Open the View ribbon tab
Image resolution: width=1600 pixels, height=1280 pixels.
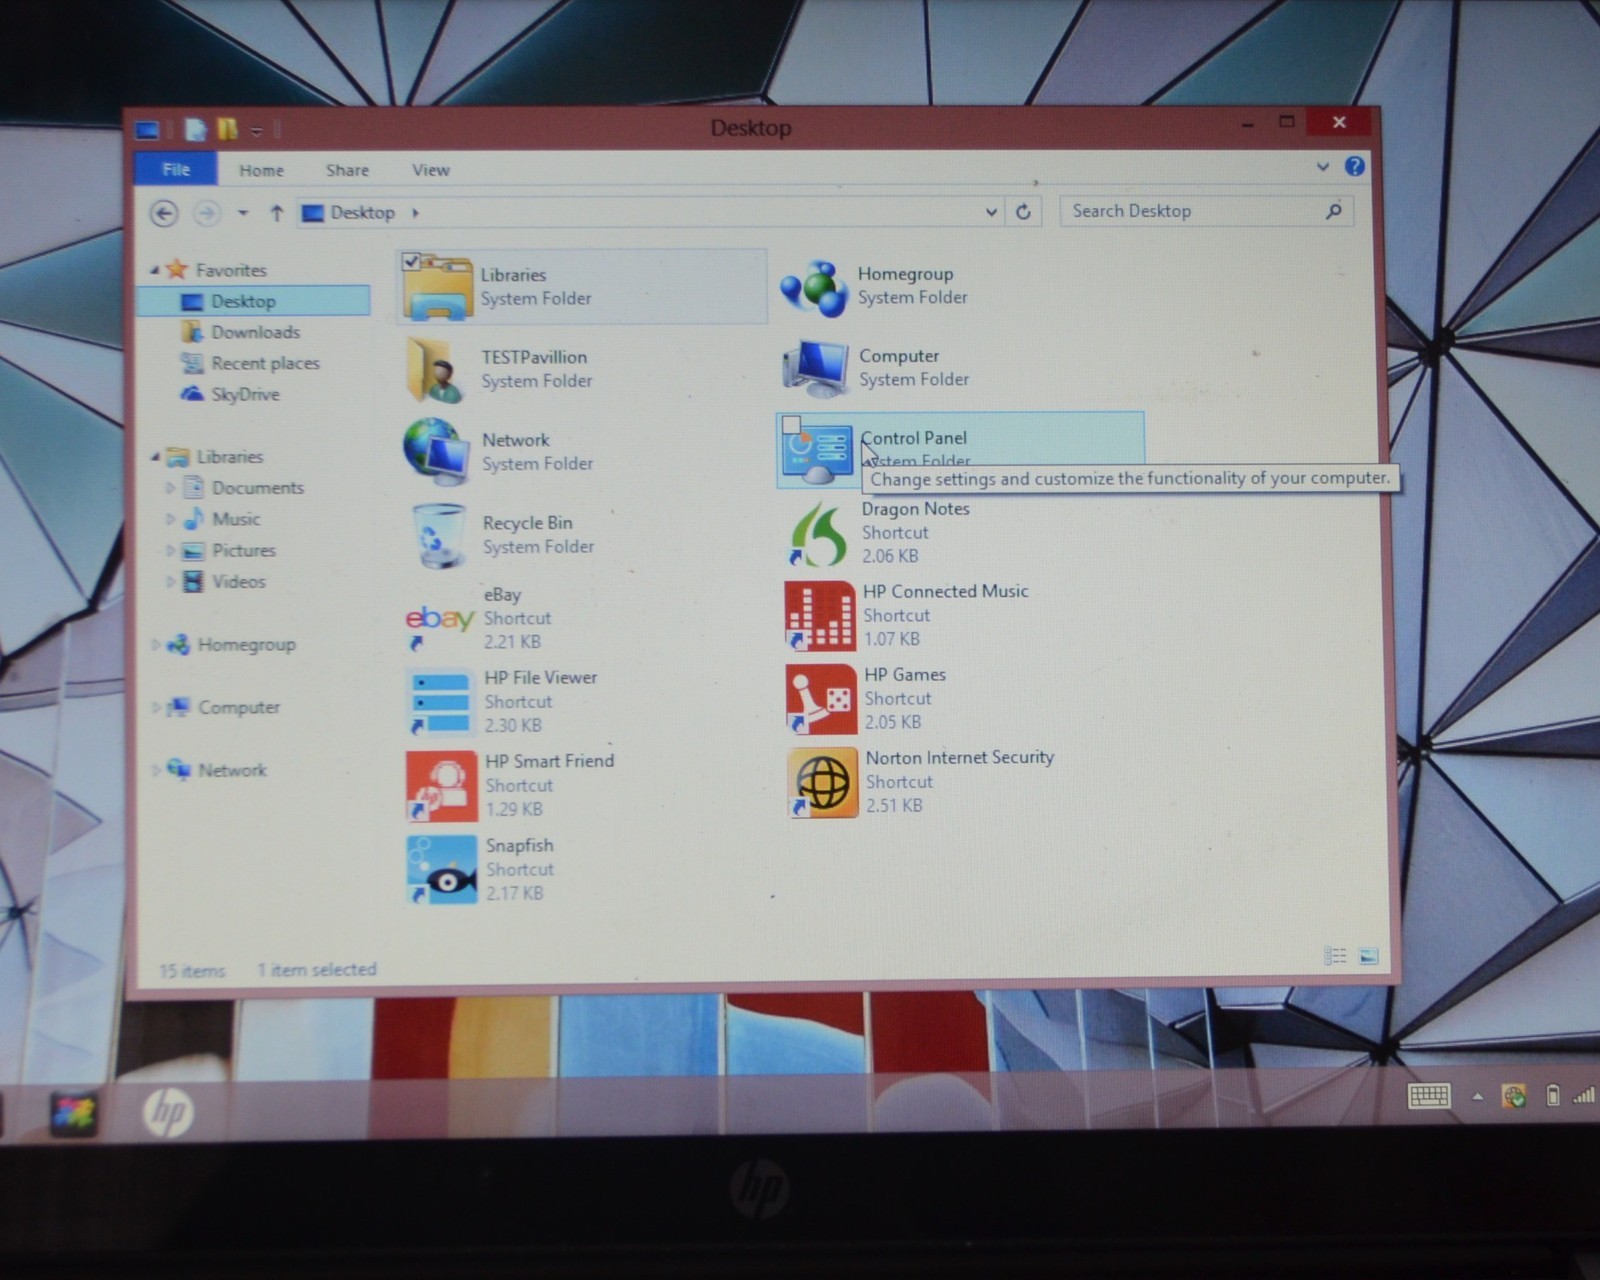431,170
